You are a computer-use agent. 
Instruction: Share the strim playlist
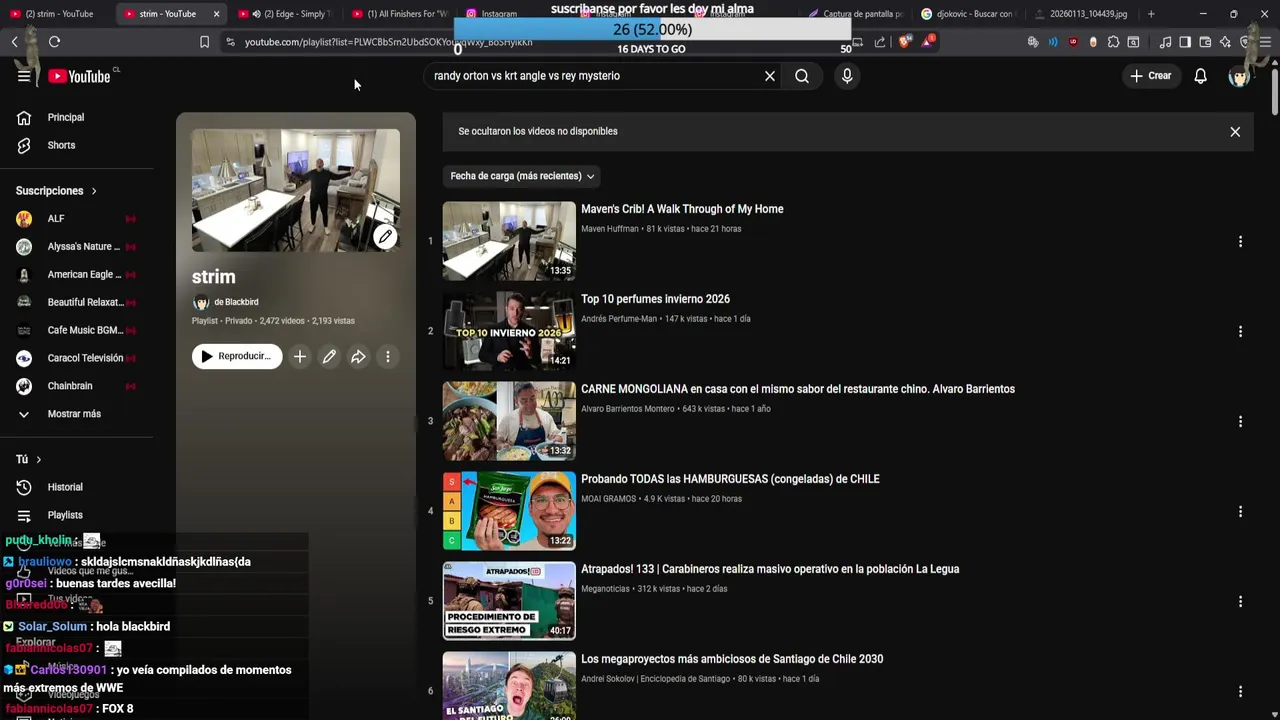pos(358,356)
